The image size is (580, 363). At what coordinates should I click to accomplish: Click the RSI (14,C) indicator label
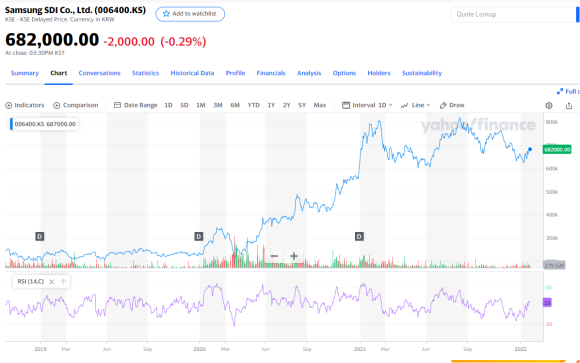[31, 282]
